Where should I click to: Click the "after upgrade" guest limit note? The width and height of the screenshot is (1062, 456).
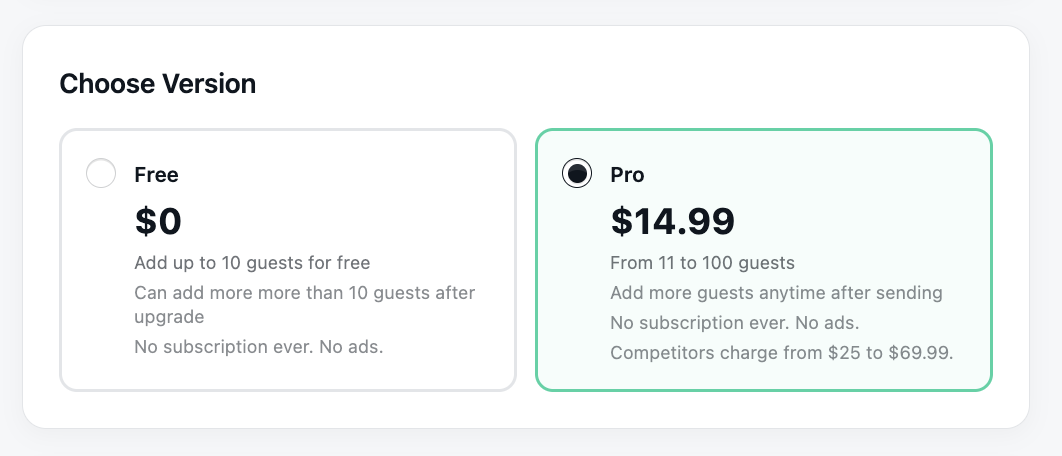(304, 304)
